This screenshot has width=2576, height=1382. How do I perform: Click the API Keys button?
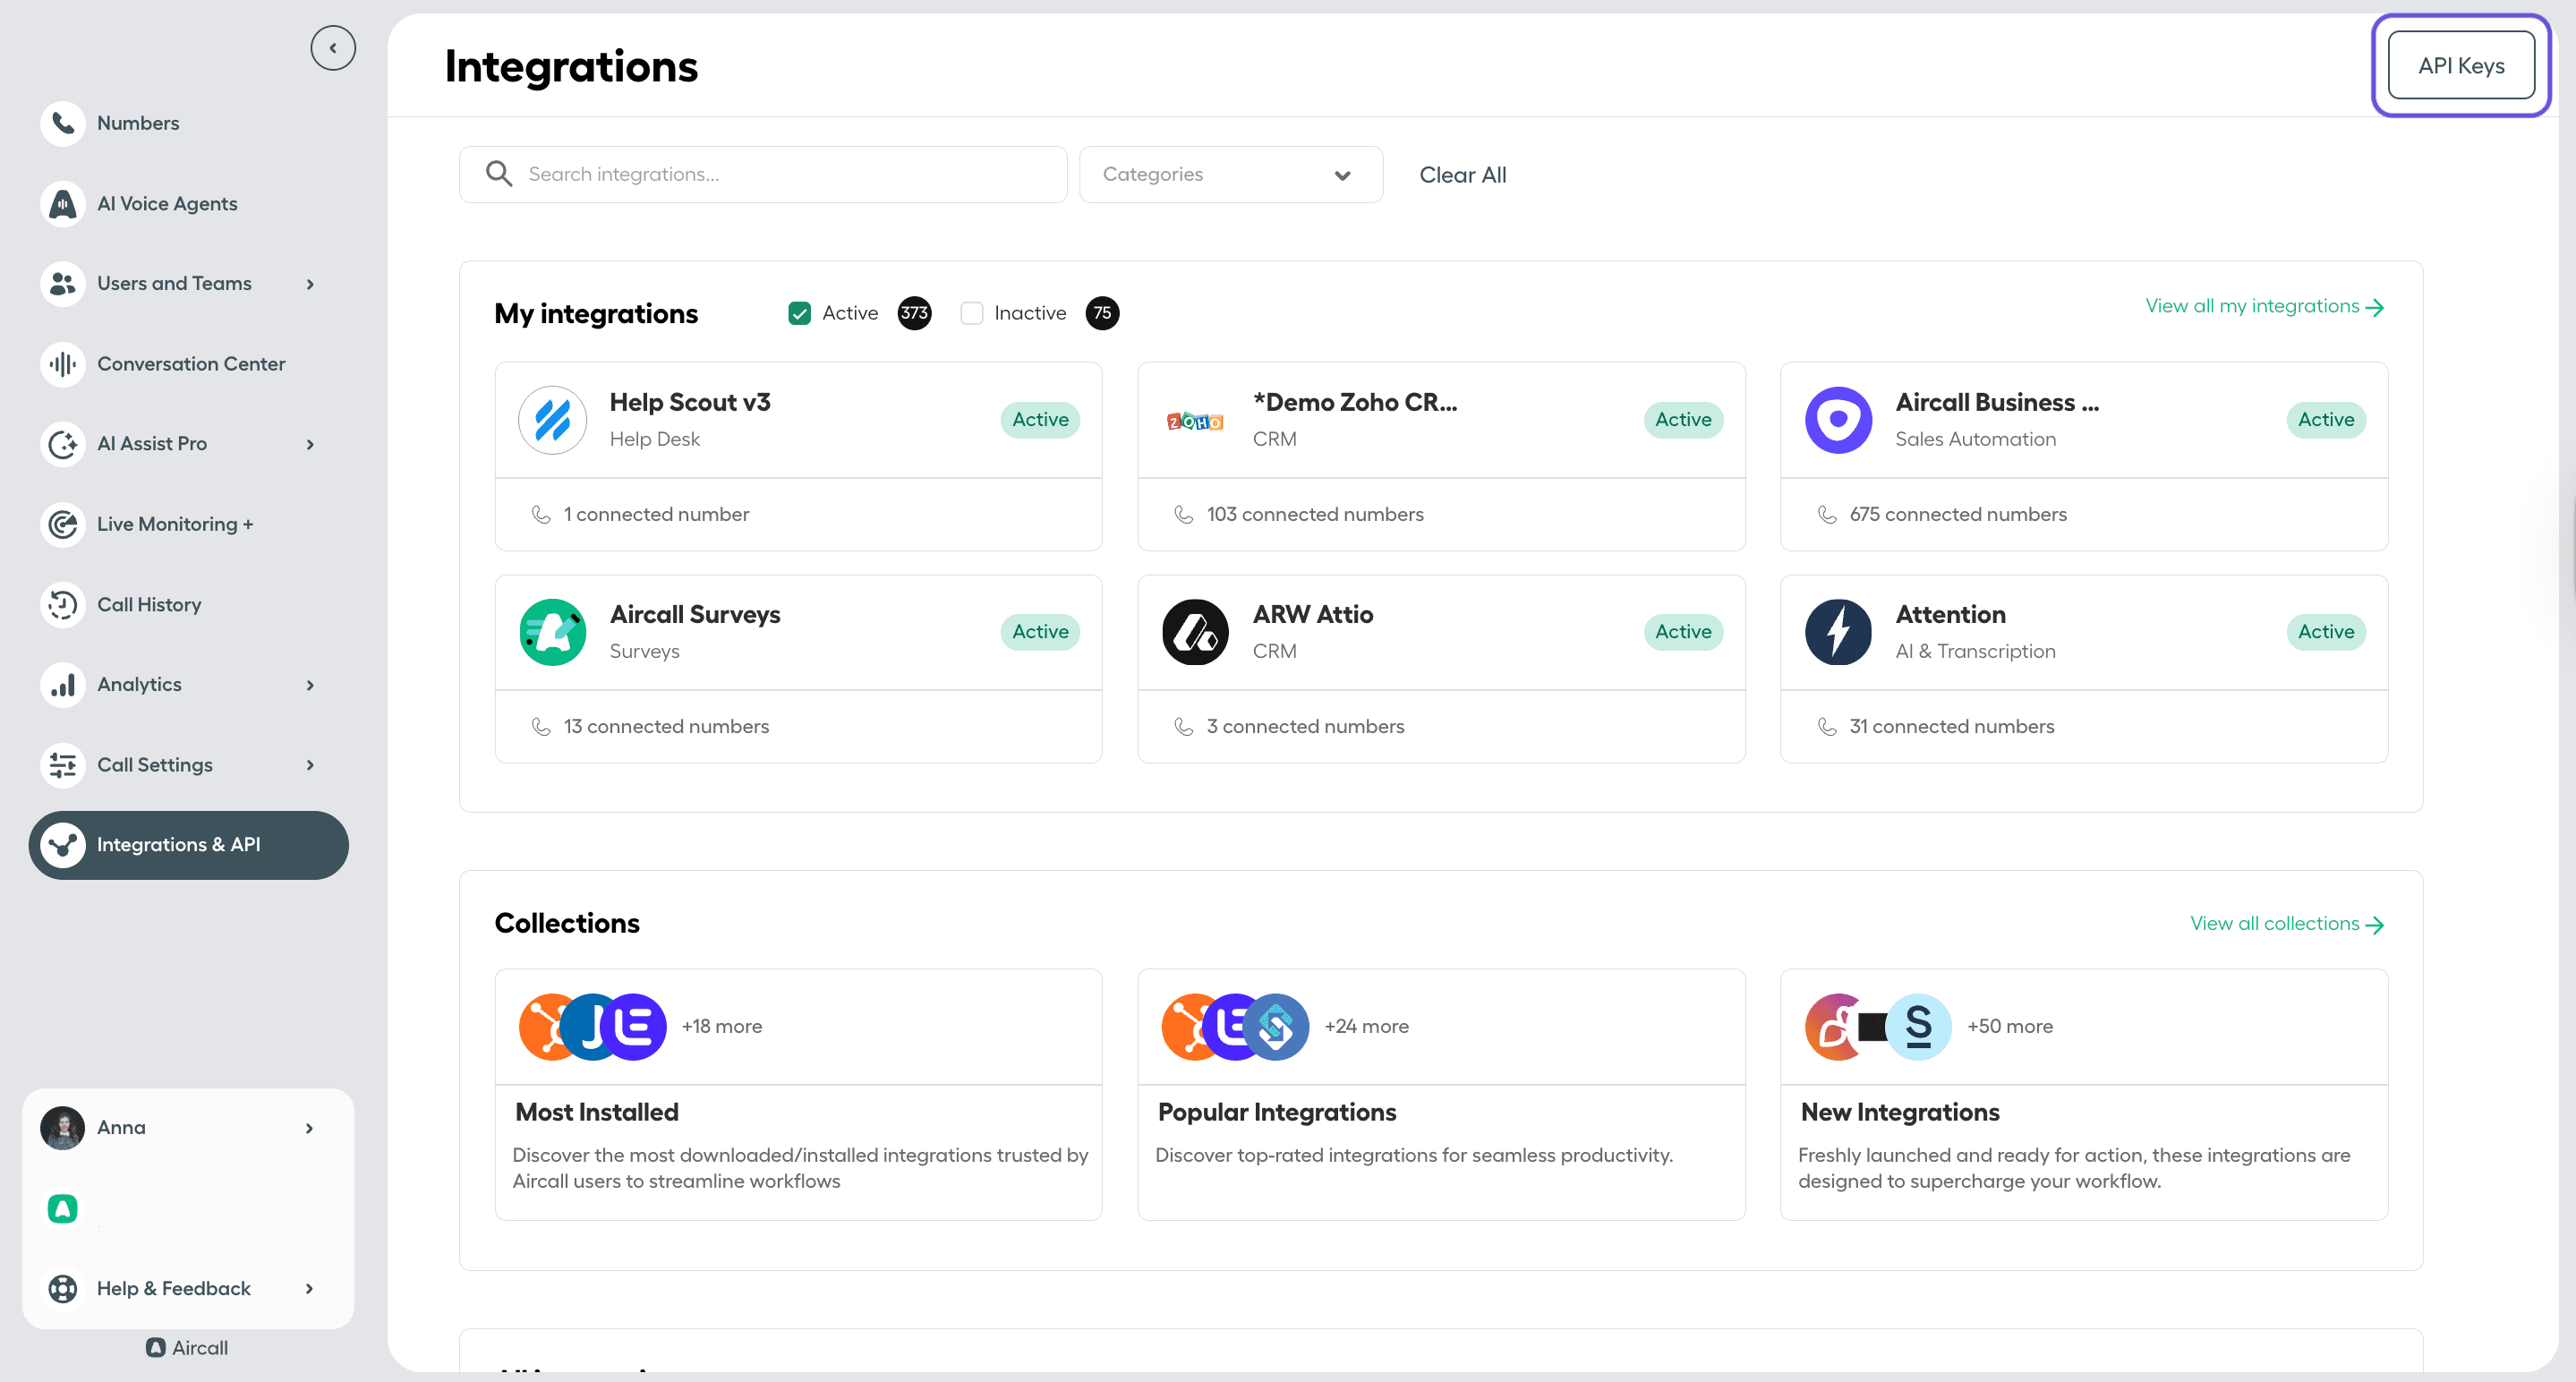2460,66
